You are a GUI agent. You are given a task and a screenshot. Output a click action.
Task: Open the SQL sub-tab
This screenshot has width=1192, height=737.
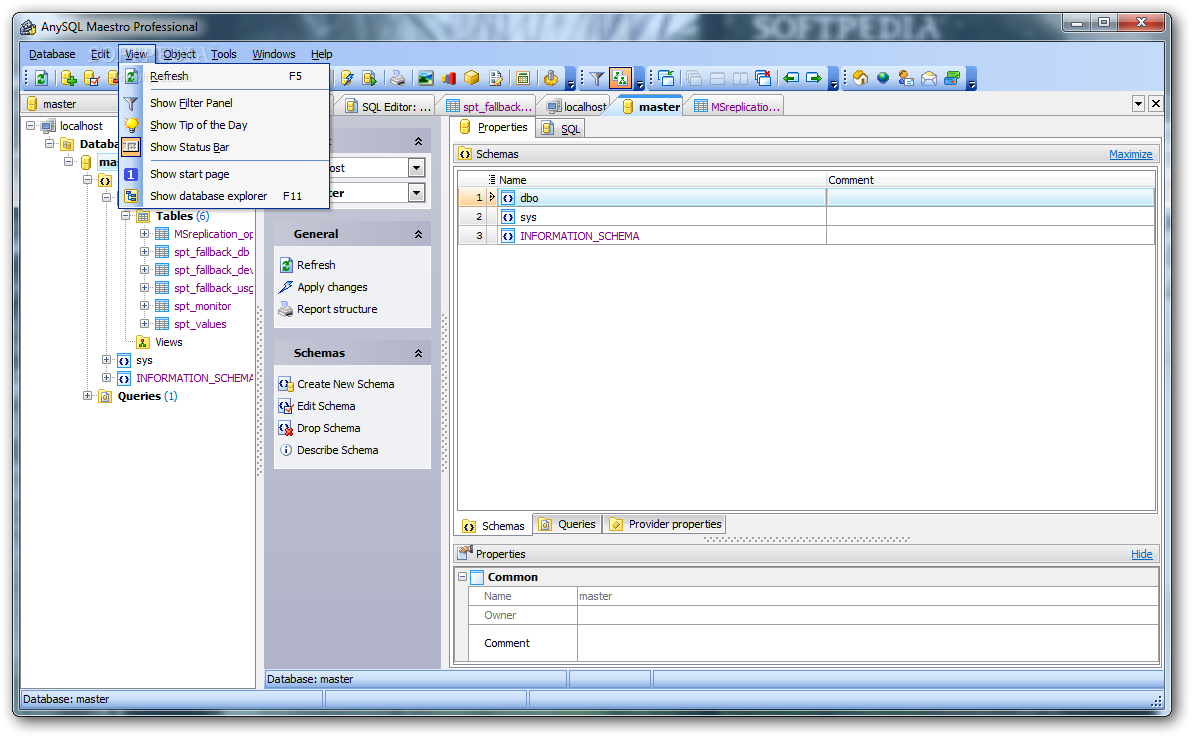560,129
